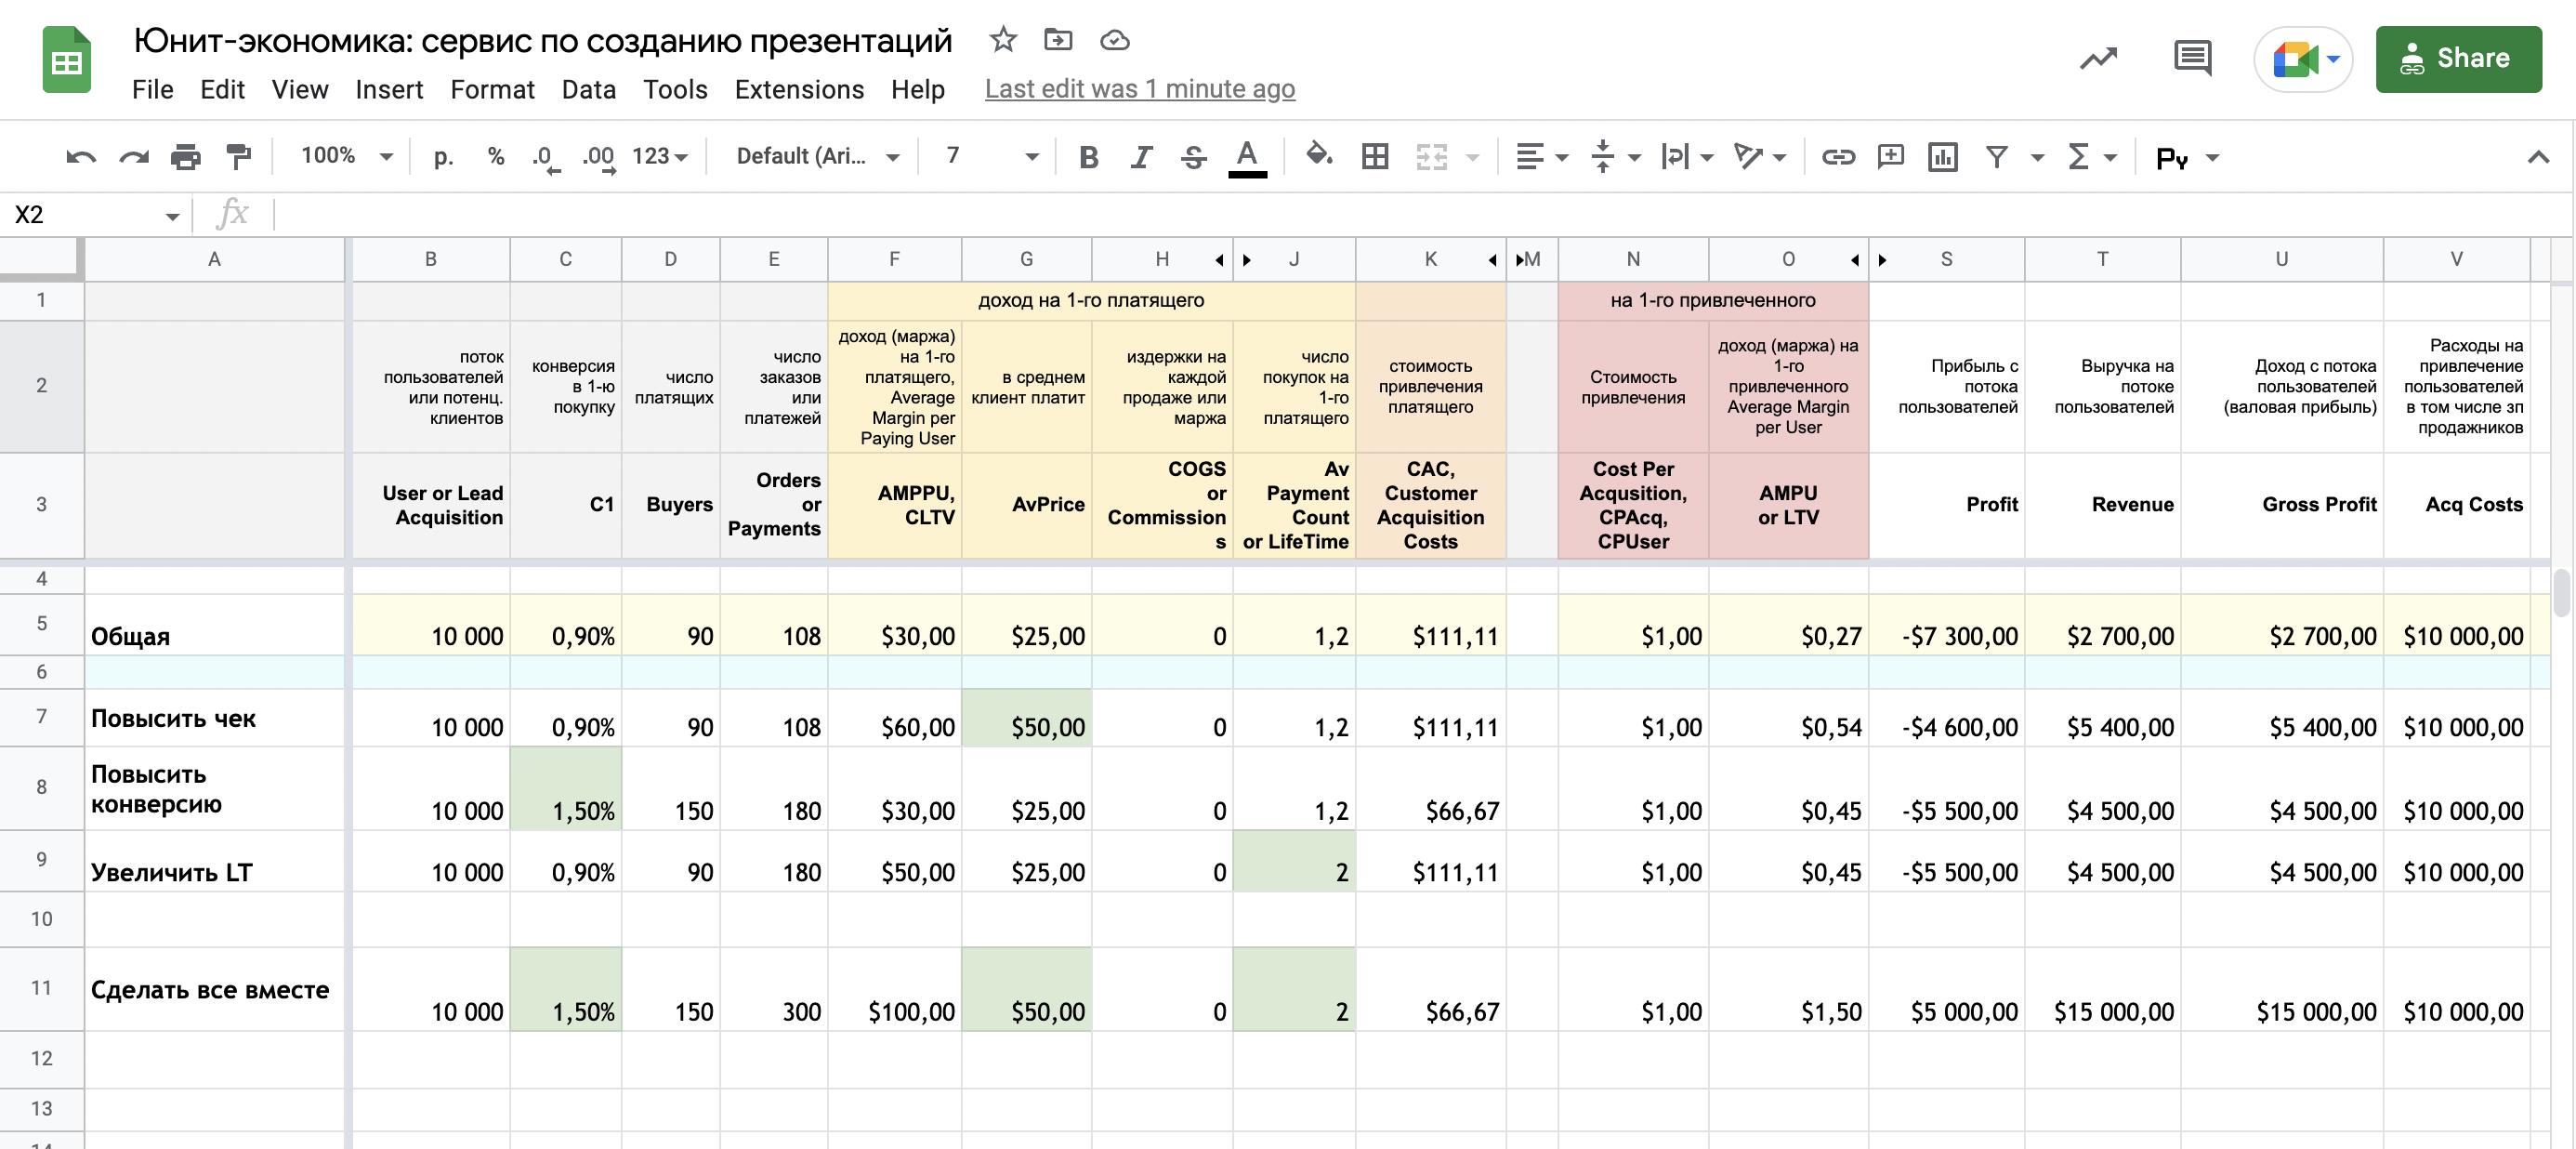The image size is (2576, 1149).
Task: Open the Edit menu
Action: (x=222, y=89)
